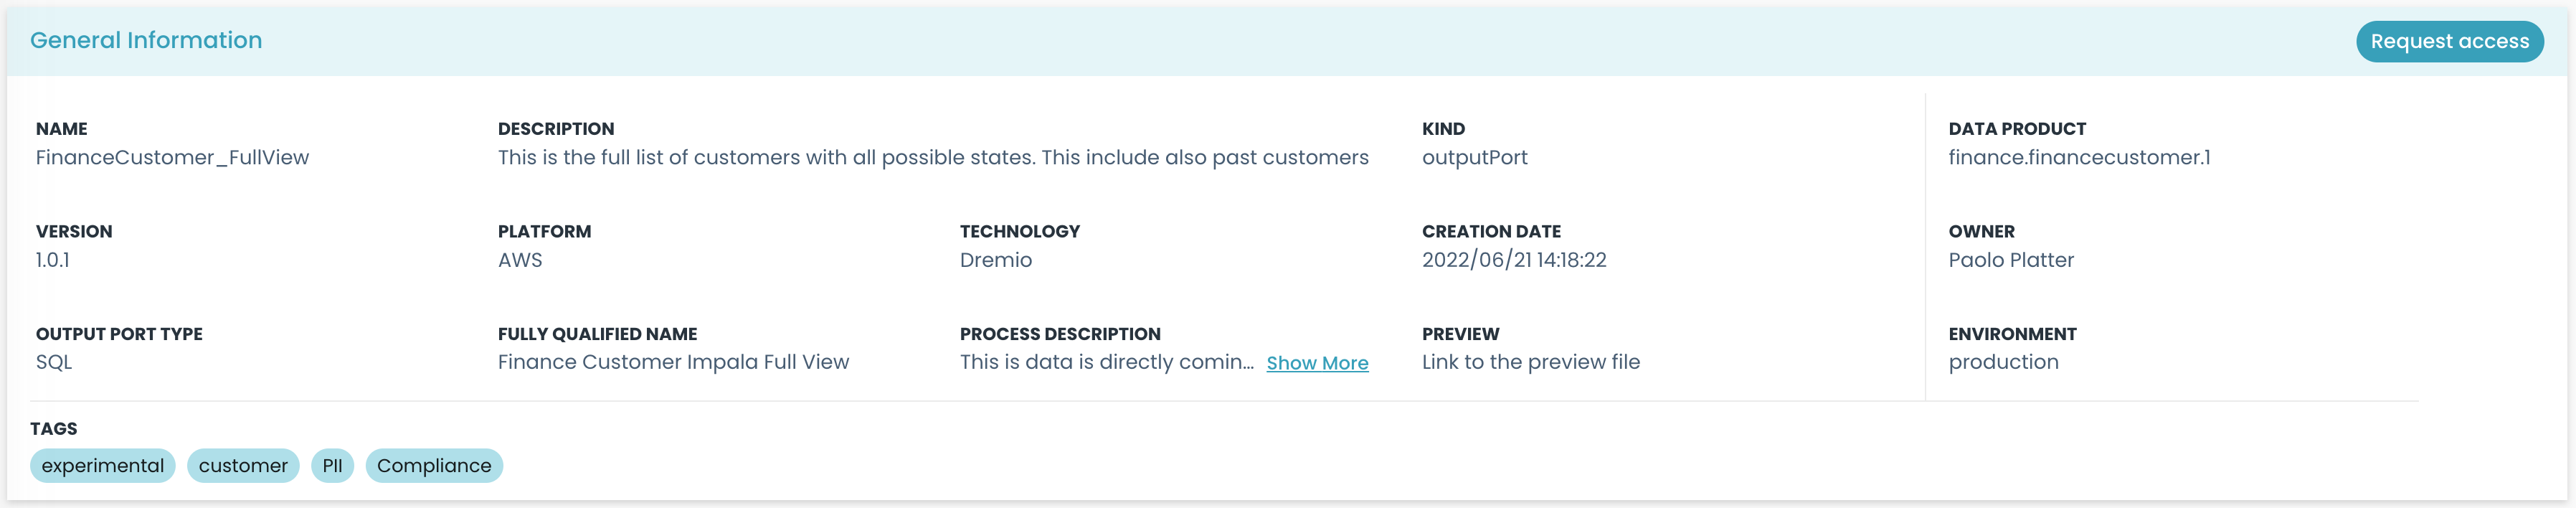
Task: Click the Request access button
Action: 2448,41
